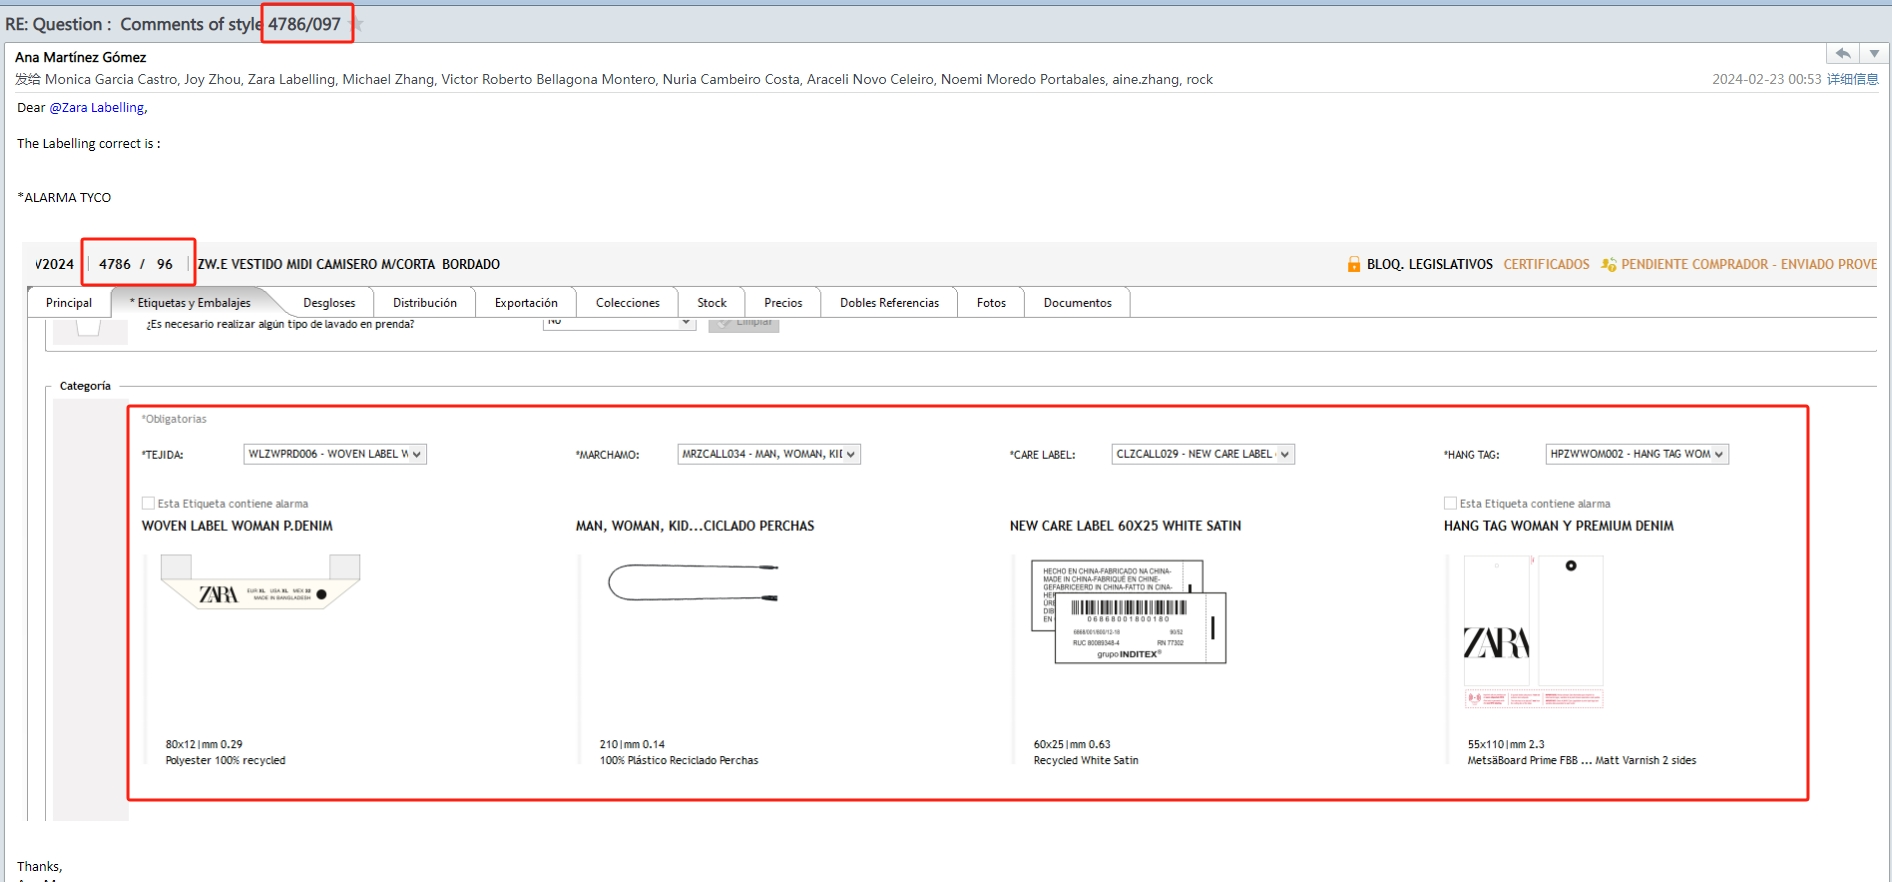Open the CARE LABEL dropdown

(x=1285, y=455)
